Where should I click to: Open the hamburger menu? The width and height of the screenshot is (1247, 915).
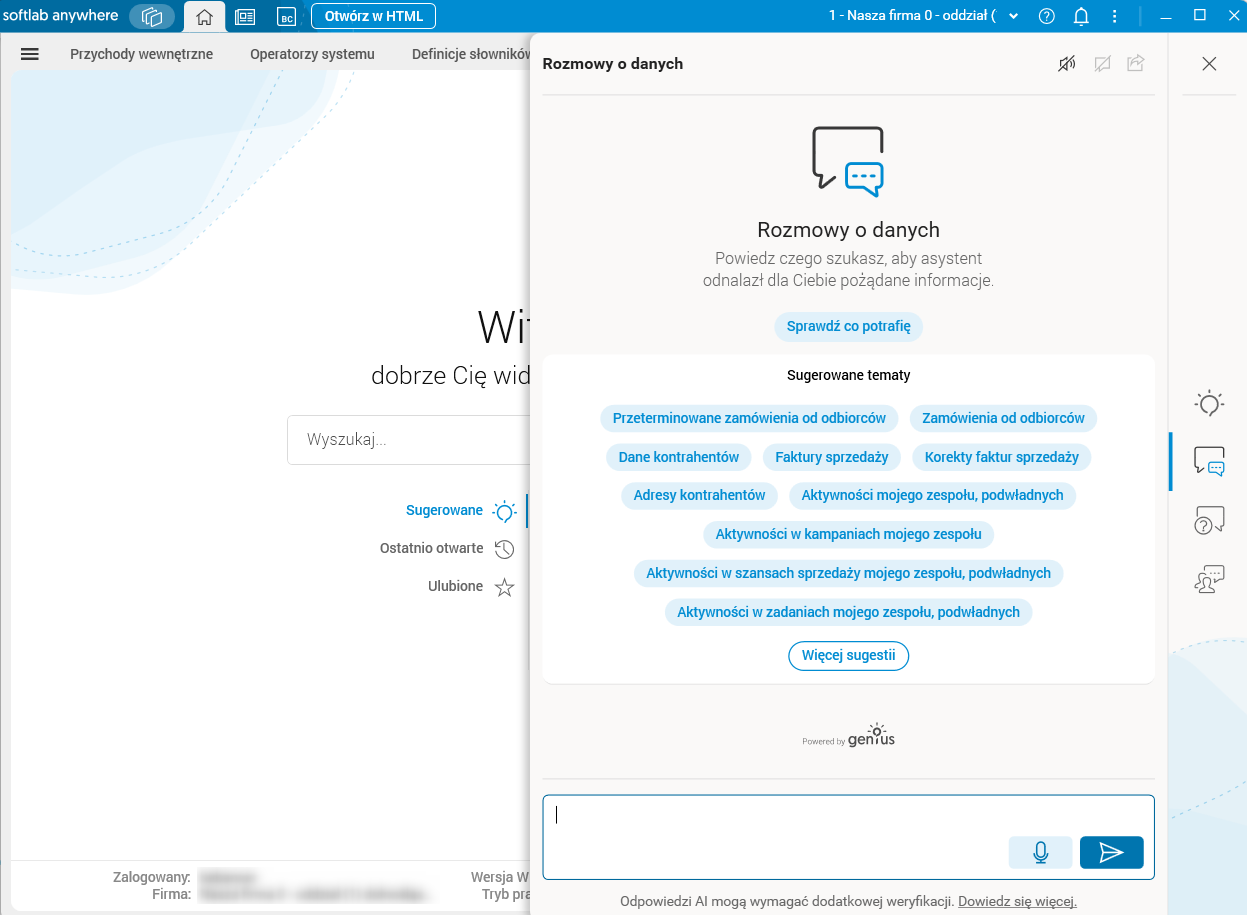[30, 54]
